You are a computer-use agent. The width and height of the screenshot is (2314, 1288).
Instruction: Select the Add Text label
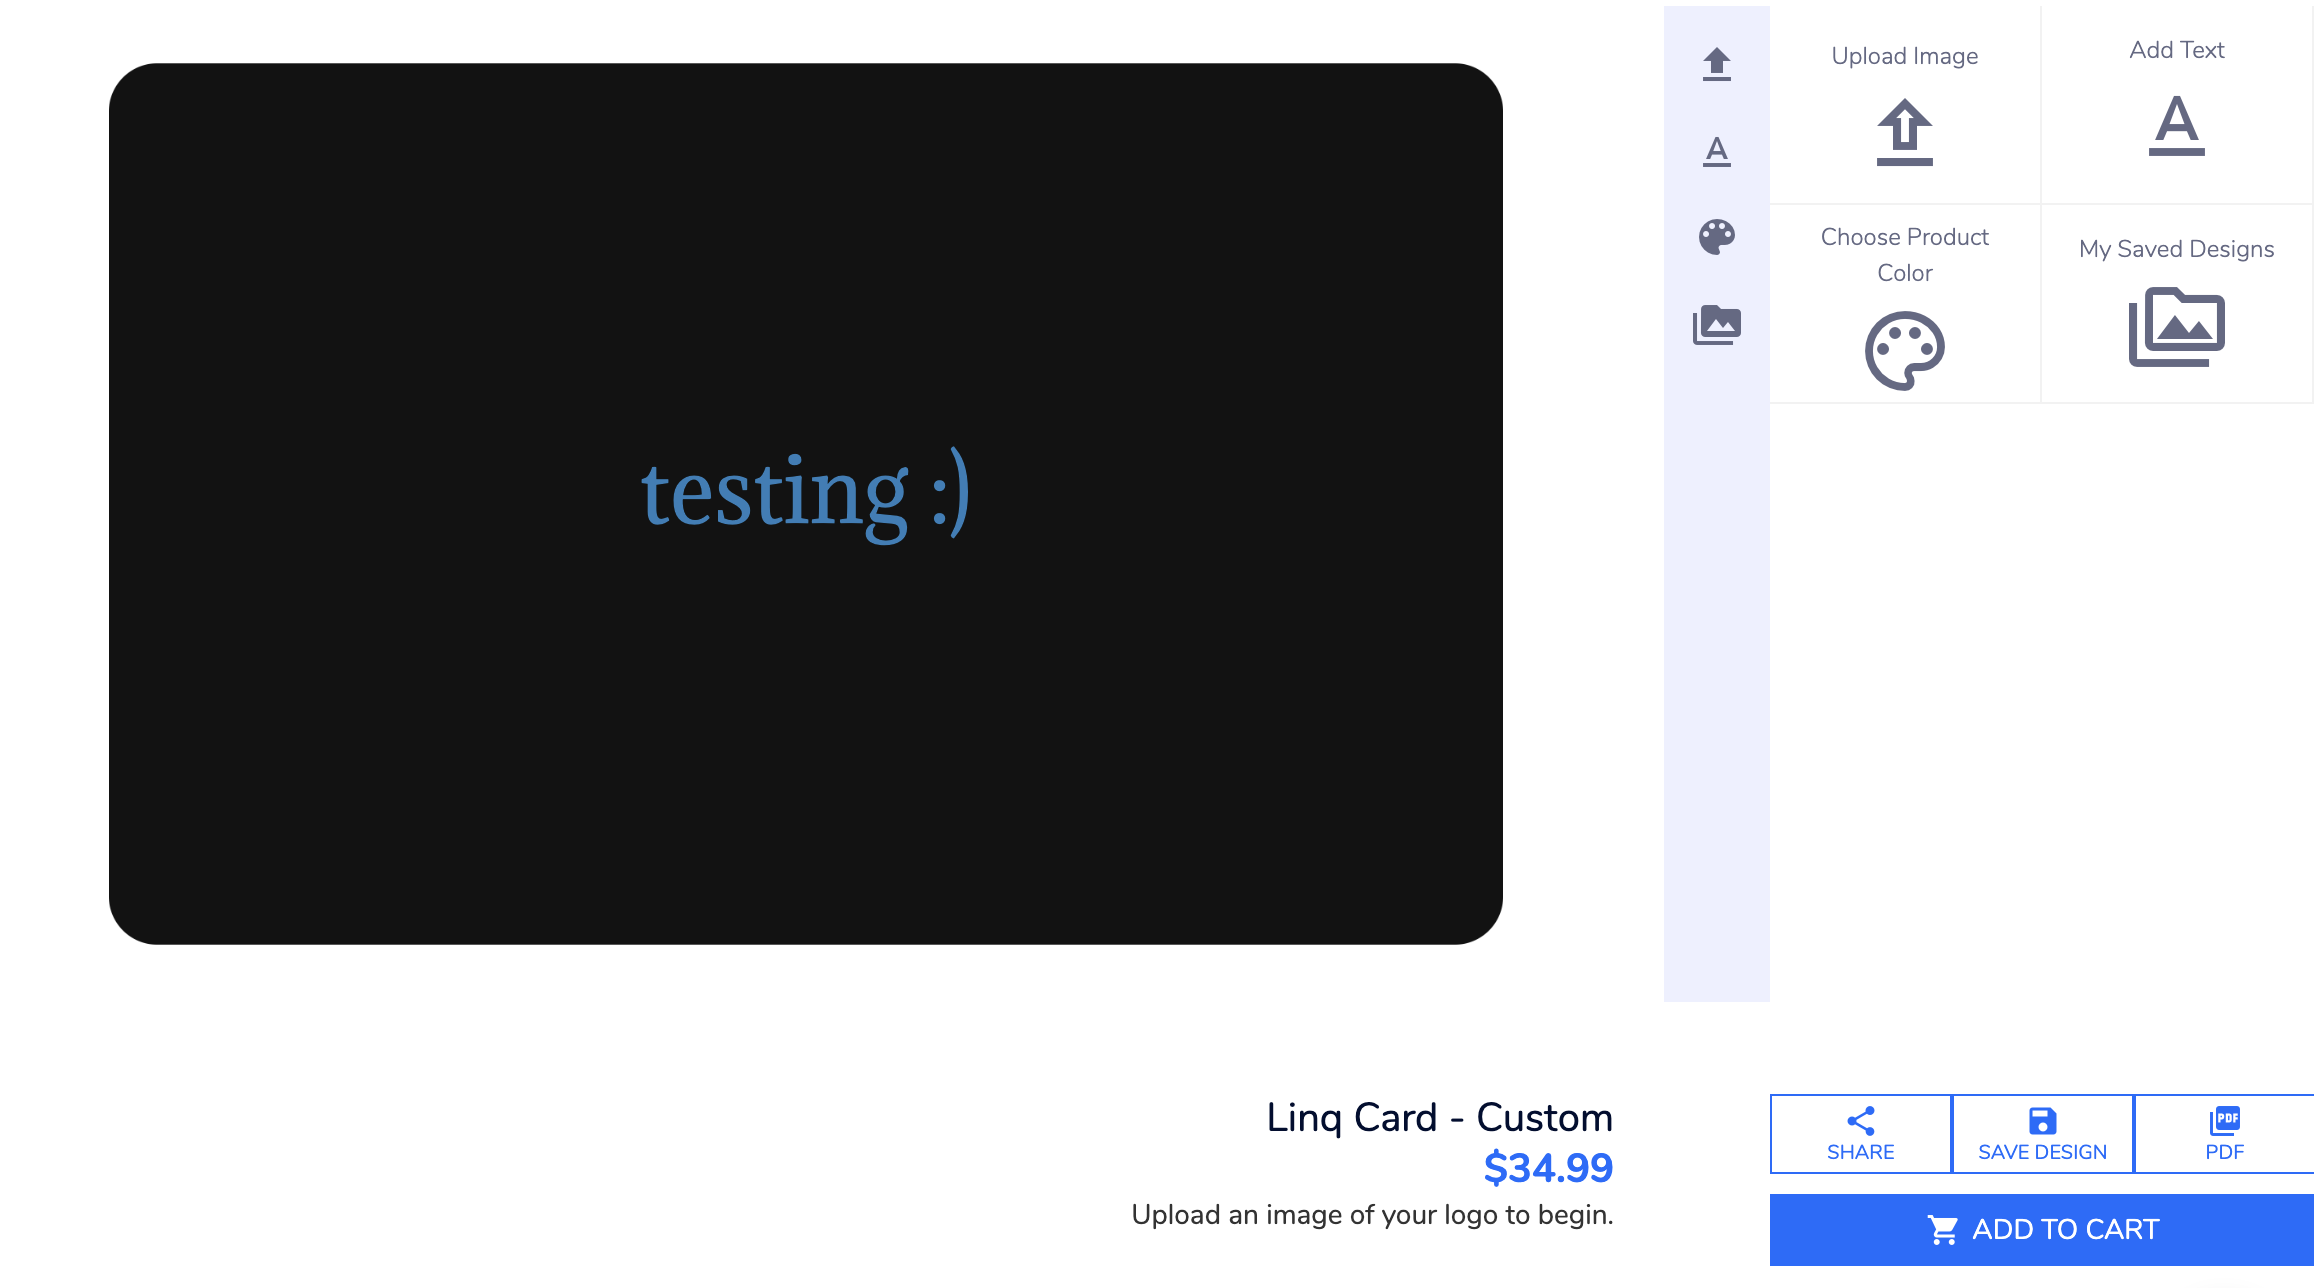click(2176, 50)
